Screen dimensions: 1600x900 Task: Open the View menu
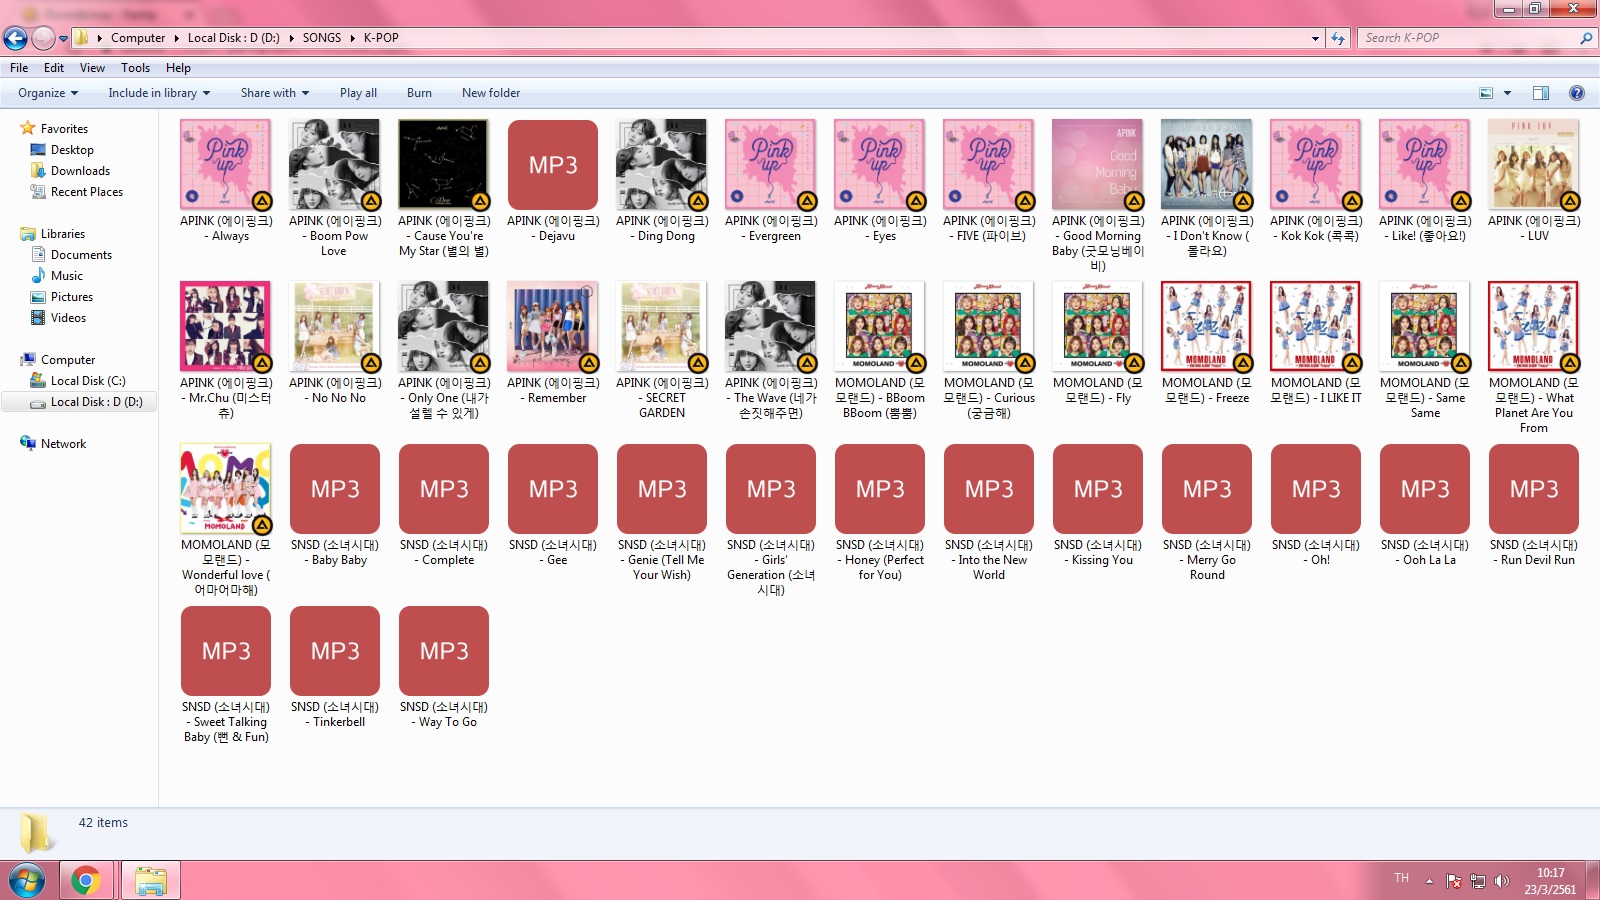click(92, 68)
